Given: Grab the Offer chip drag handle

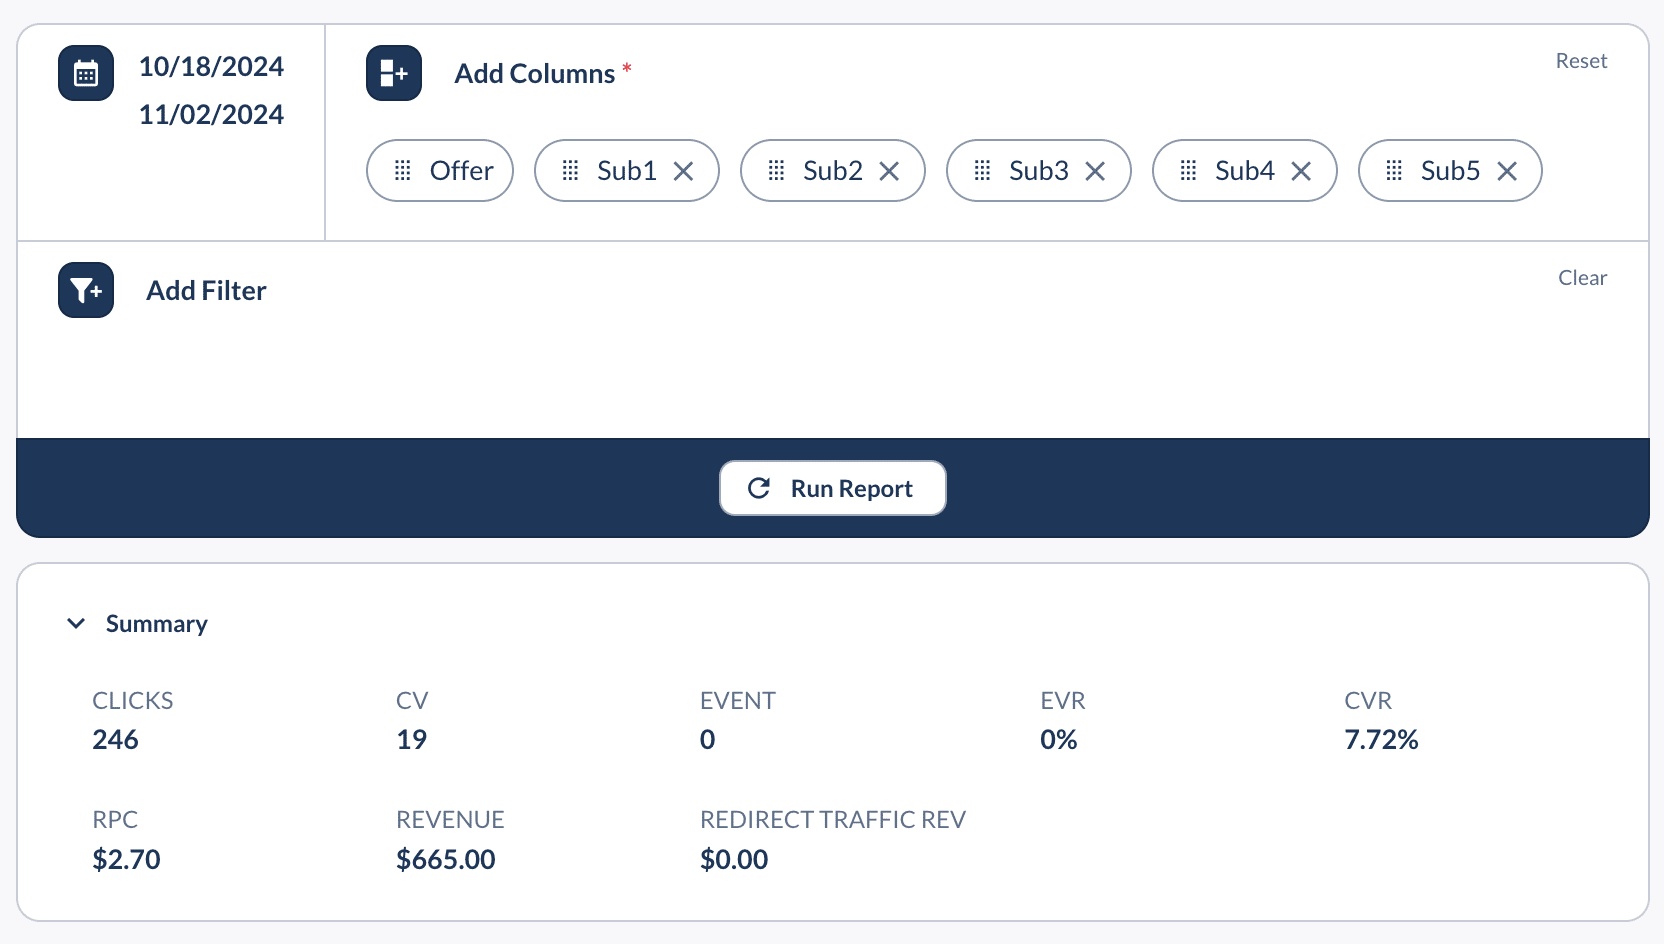Looking at the screenshot, I should coord(403,171).
